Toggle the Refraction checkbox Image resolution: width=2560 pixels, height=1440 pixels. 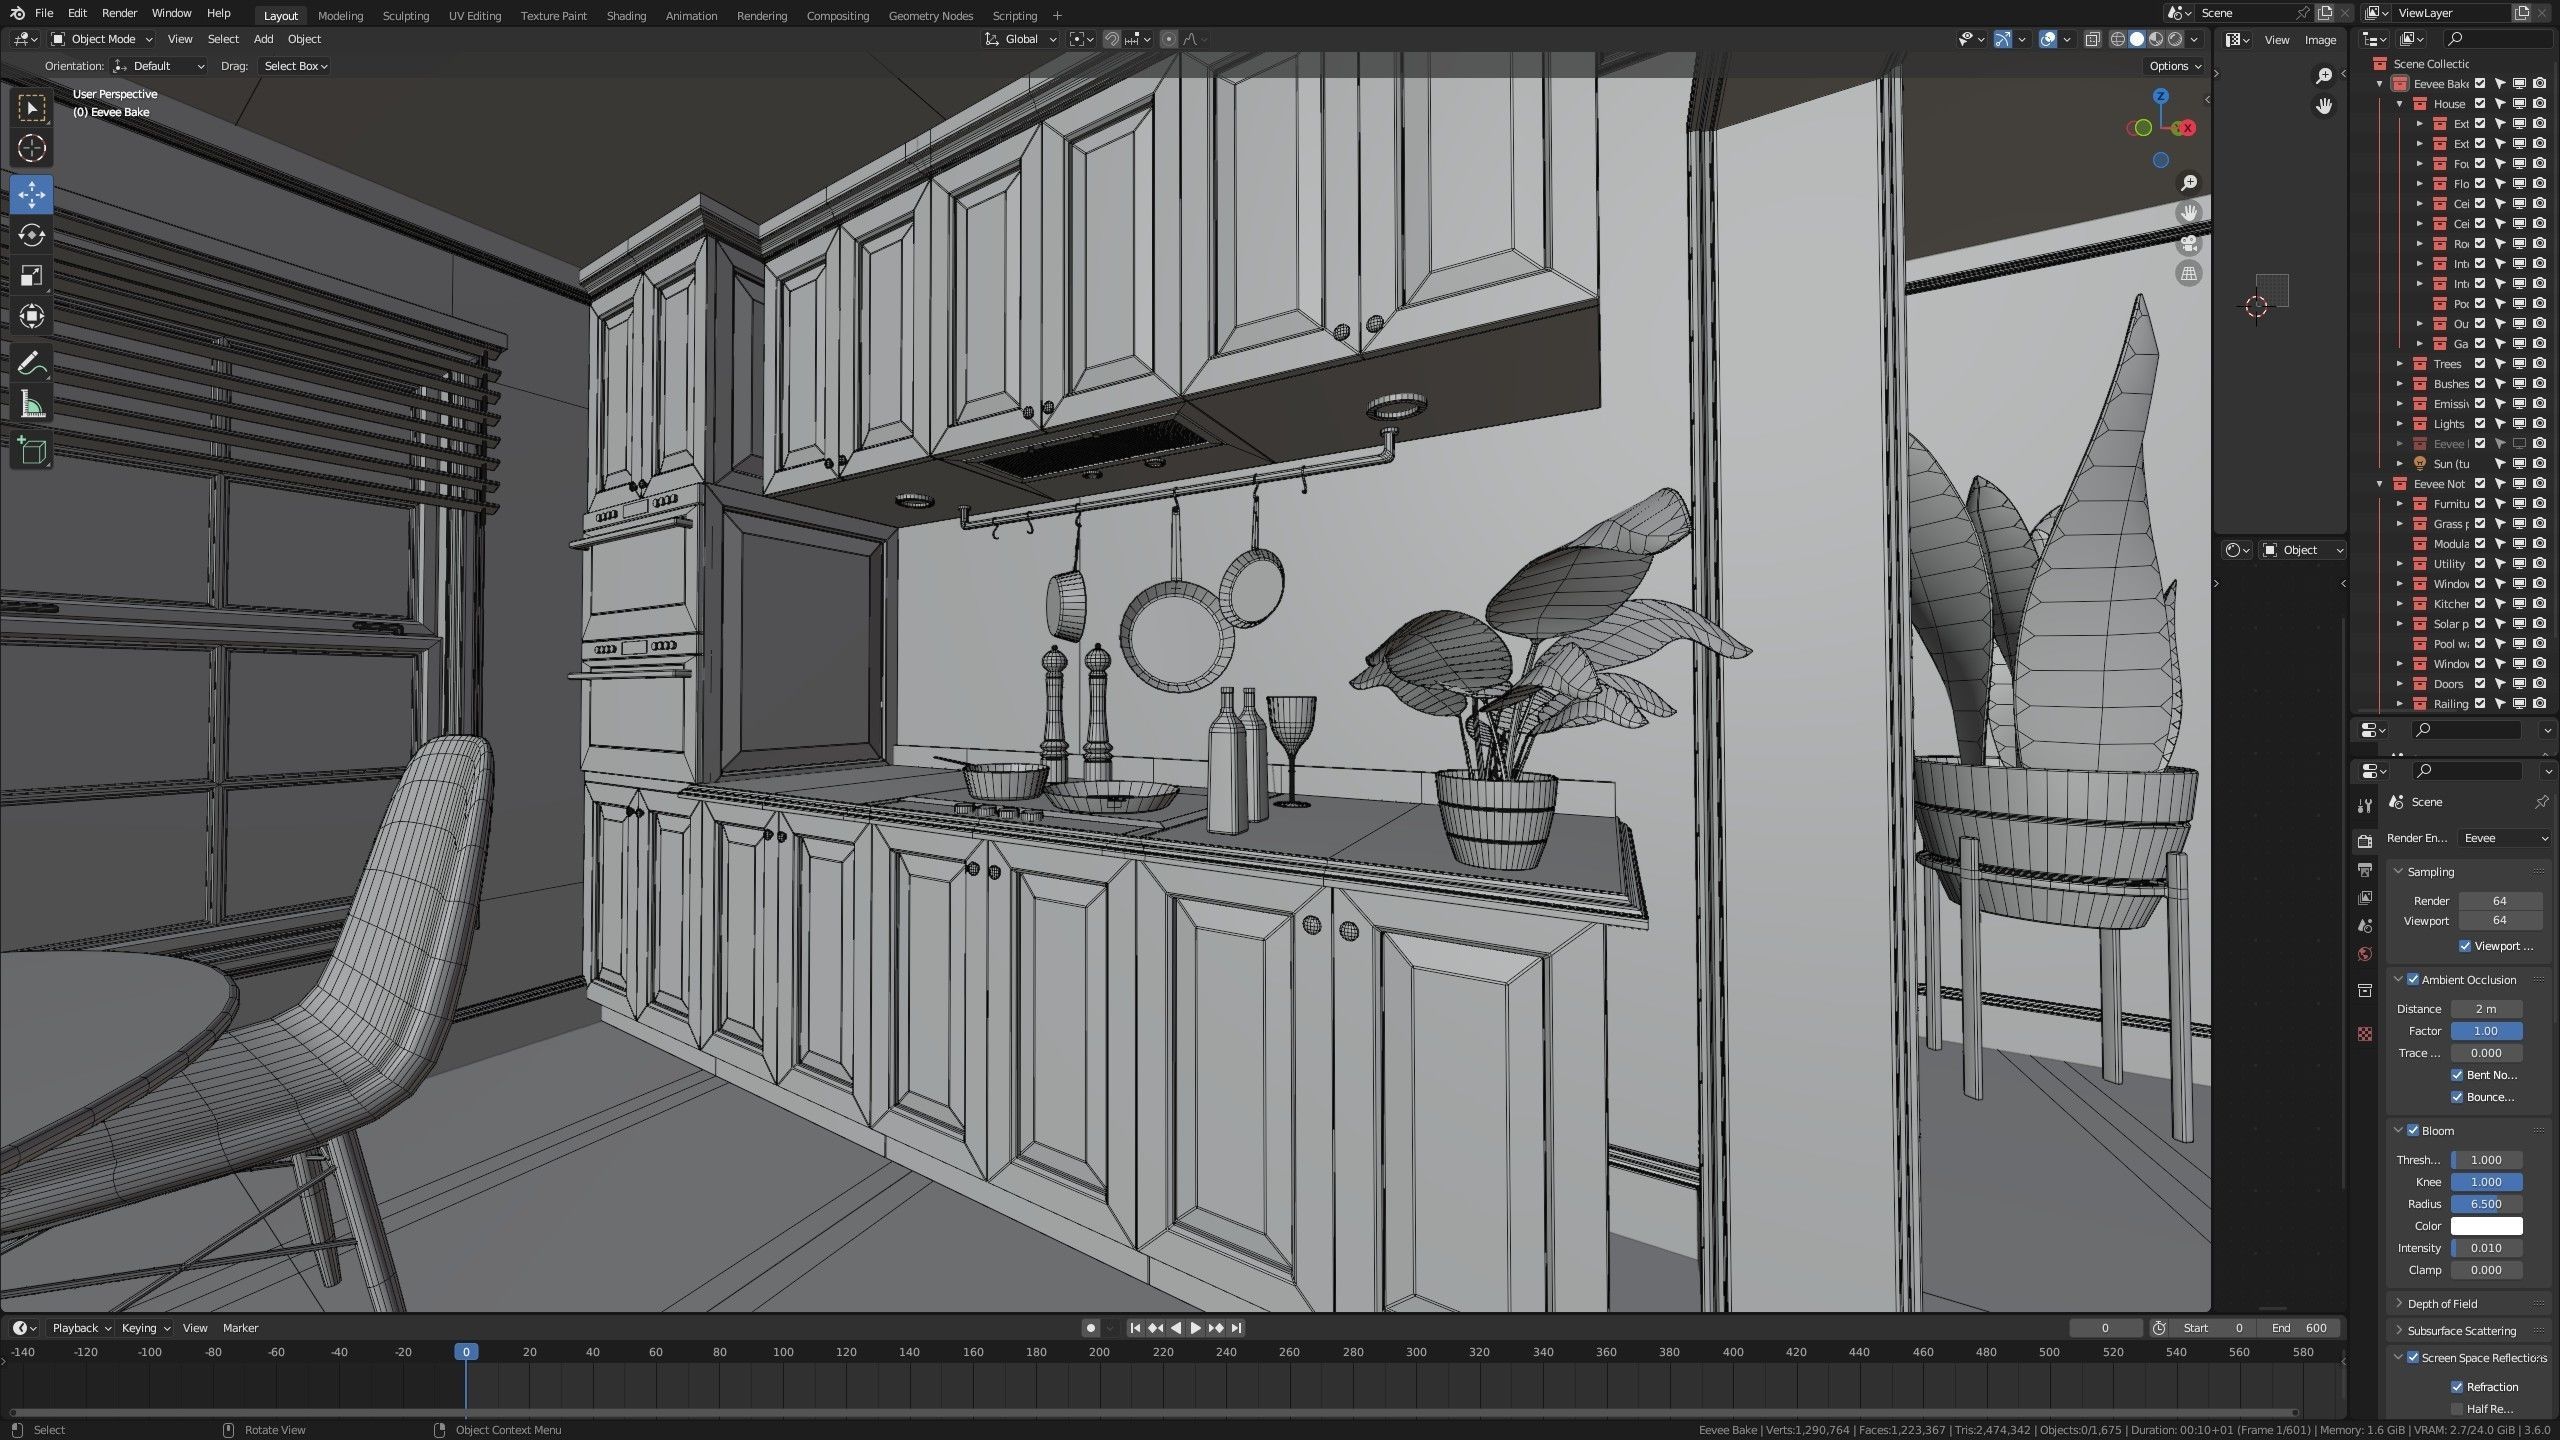coord(2457,1386)
